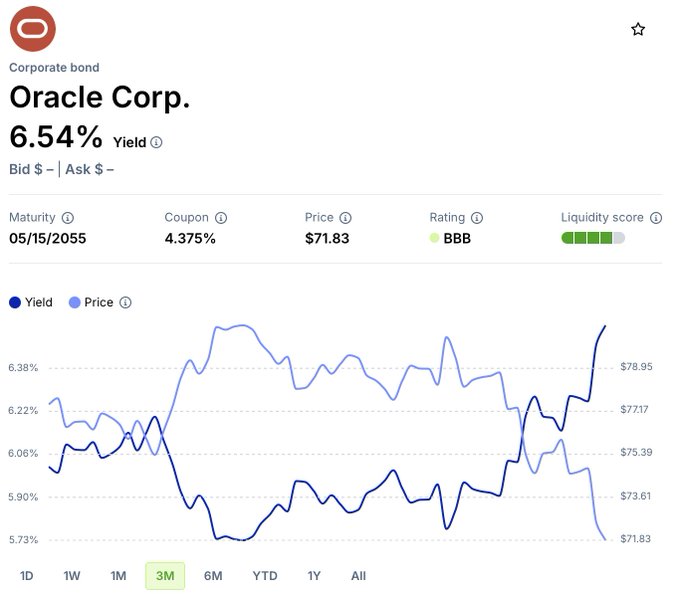
Task: Switch to the 1M time range
Action: [118, 575]
